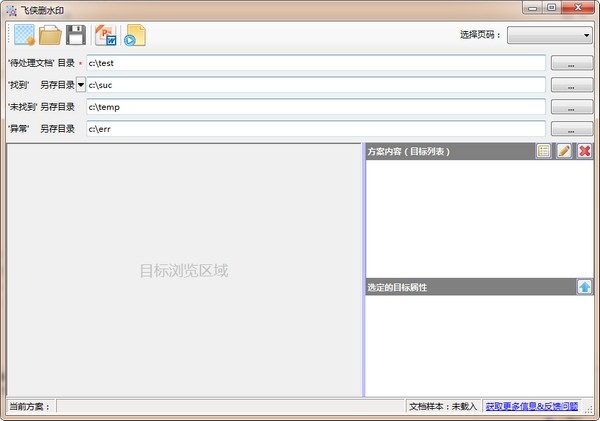The width and height of the screenshot is (600, 421).
Task: Click the pencil edit icon in 方案内容 header
Action: tap(564, 151)
